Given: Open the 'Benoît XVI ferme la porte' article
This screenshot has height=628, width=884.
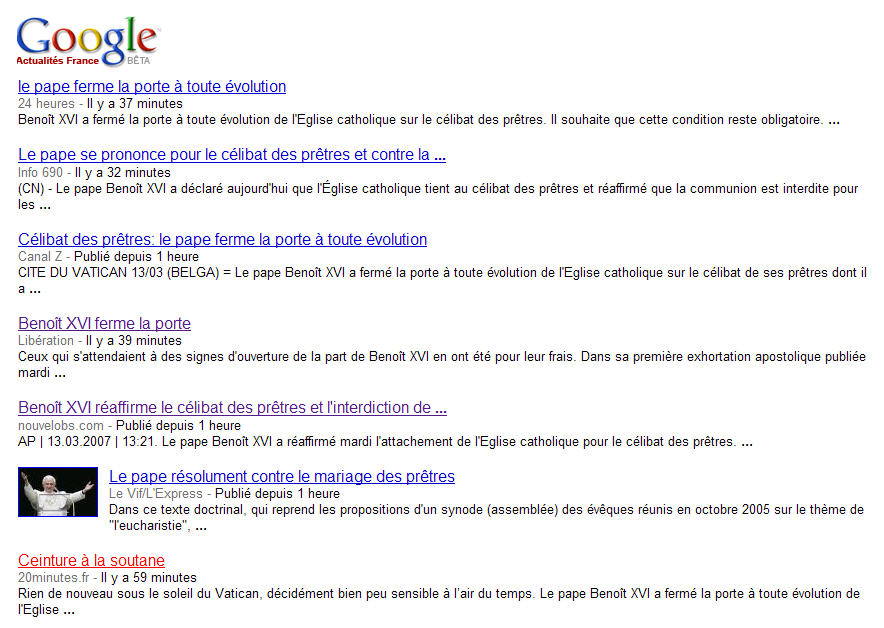Looking at the screenshot, I should click(x=104, y=324).
